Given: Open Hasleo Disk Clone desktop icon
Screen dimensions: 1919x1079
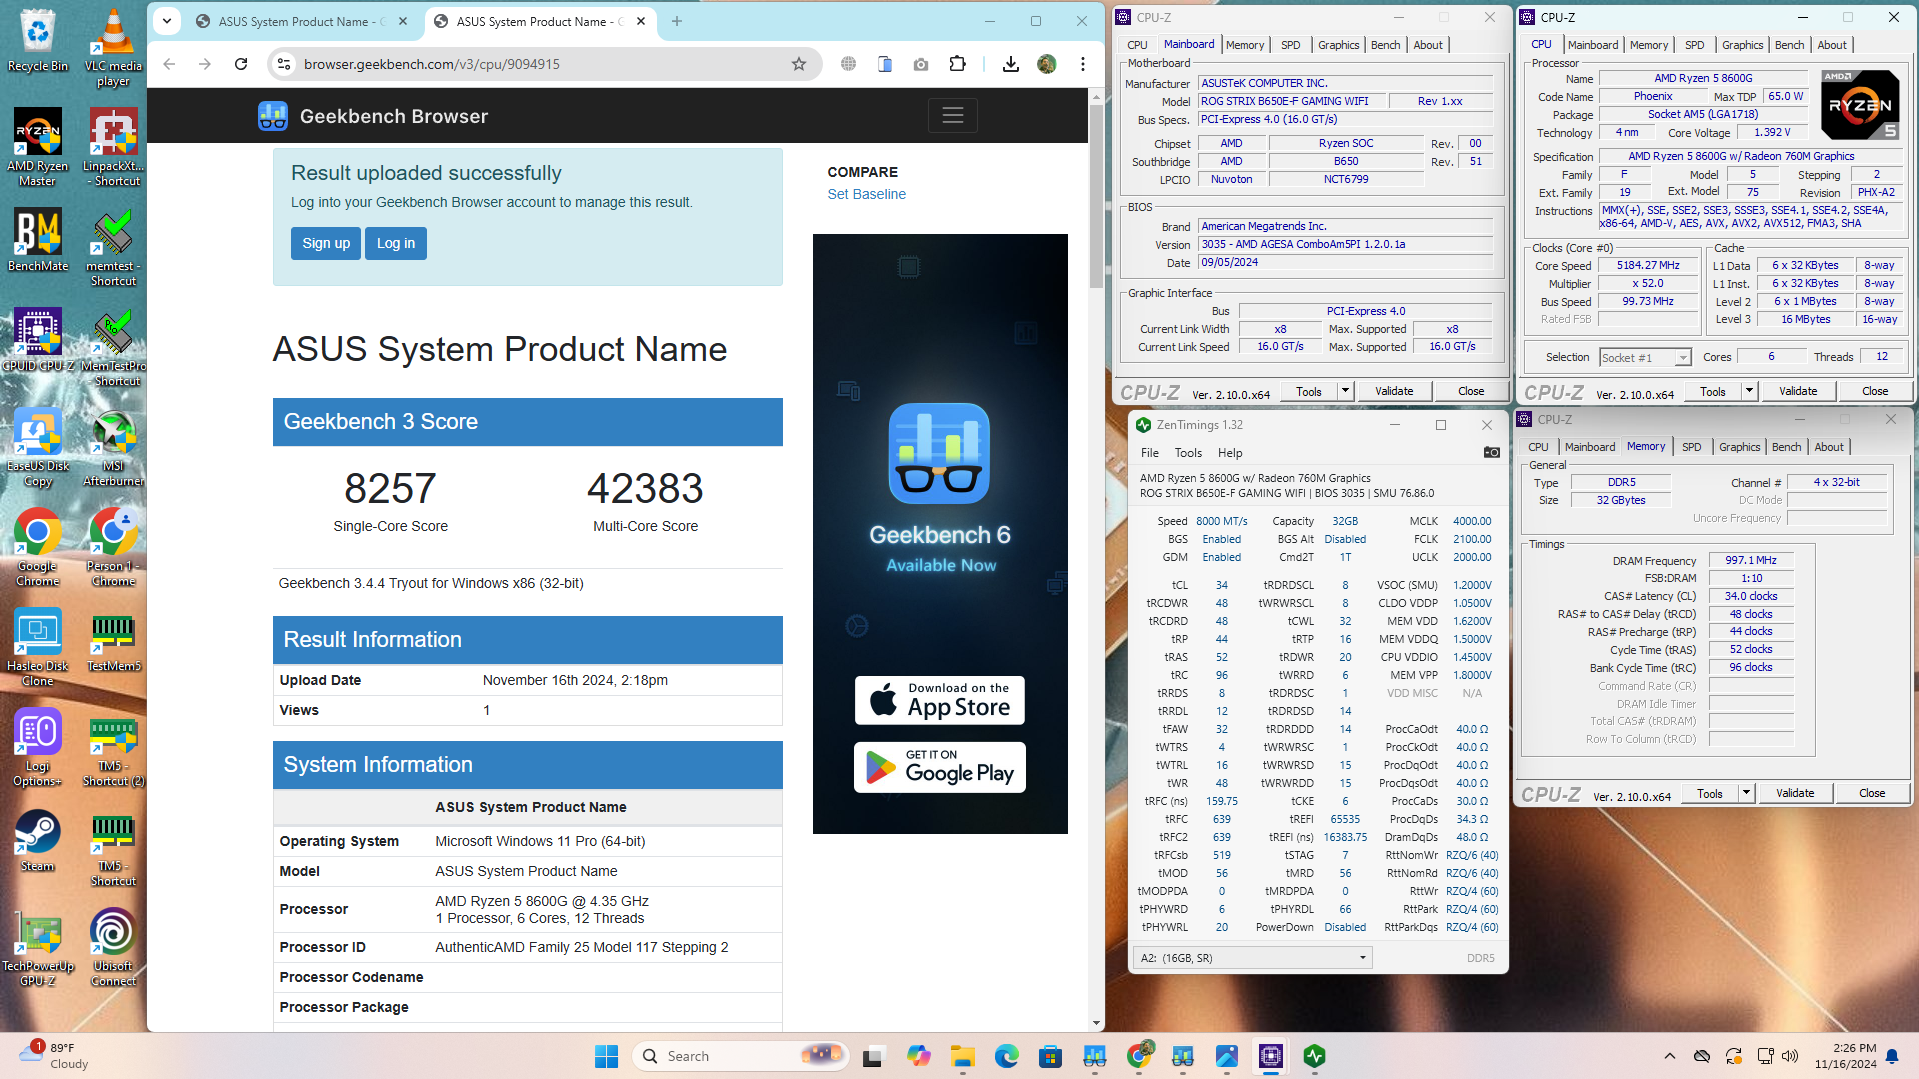Looking at the screenshot, I should click(x=38, y=647).
